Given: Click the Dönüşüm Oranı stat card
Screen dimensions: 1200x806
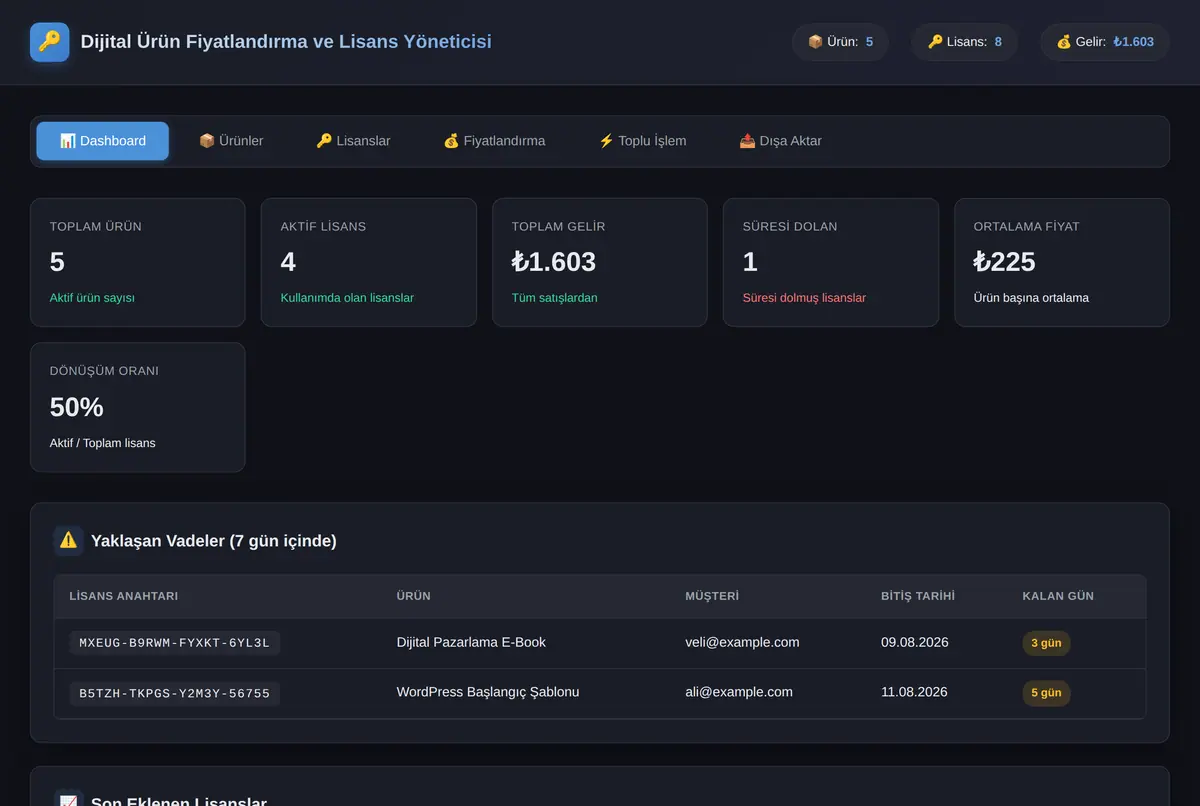Looking at the screenshot, I should click(x=138, y=407).
